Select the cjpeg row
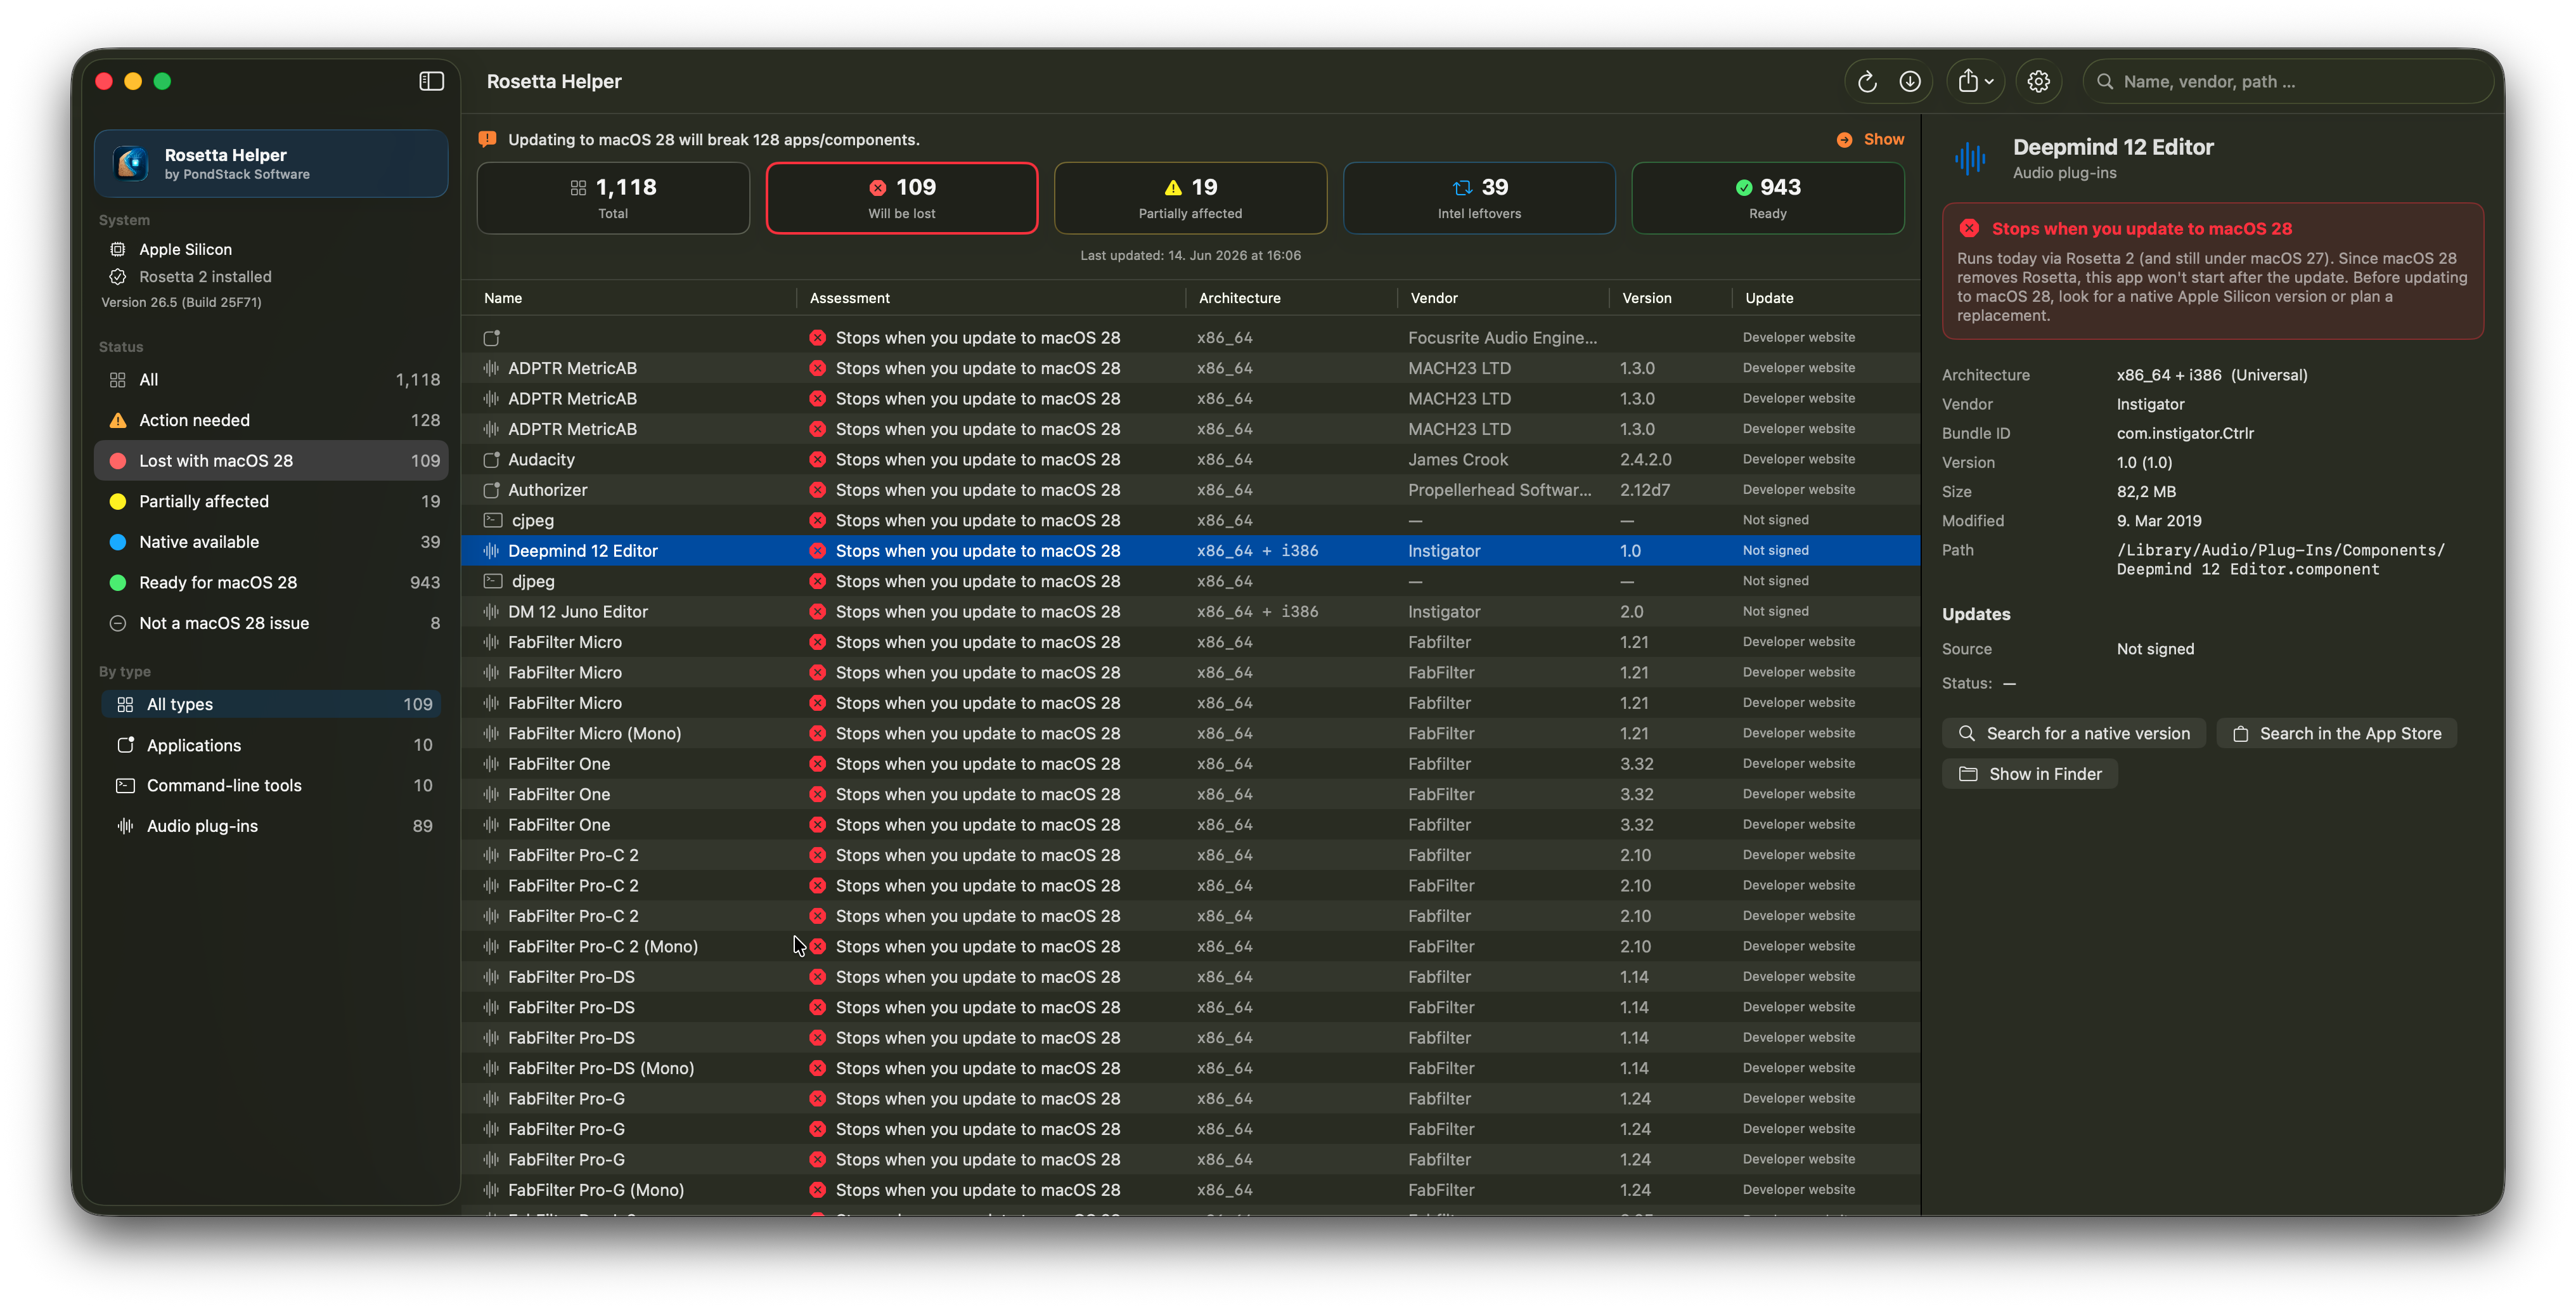2576x1310 pixels. point(1190,520)
